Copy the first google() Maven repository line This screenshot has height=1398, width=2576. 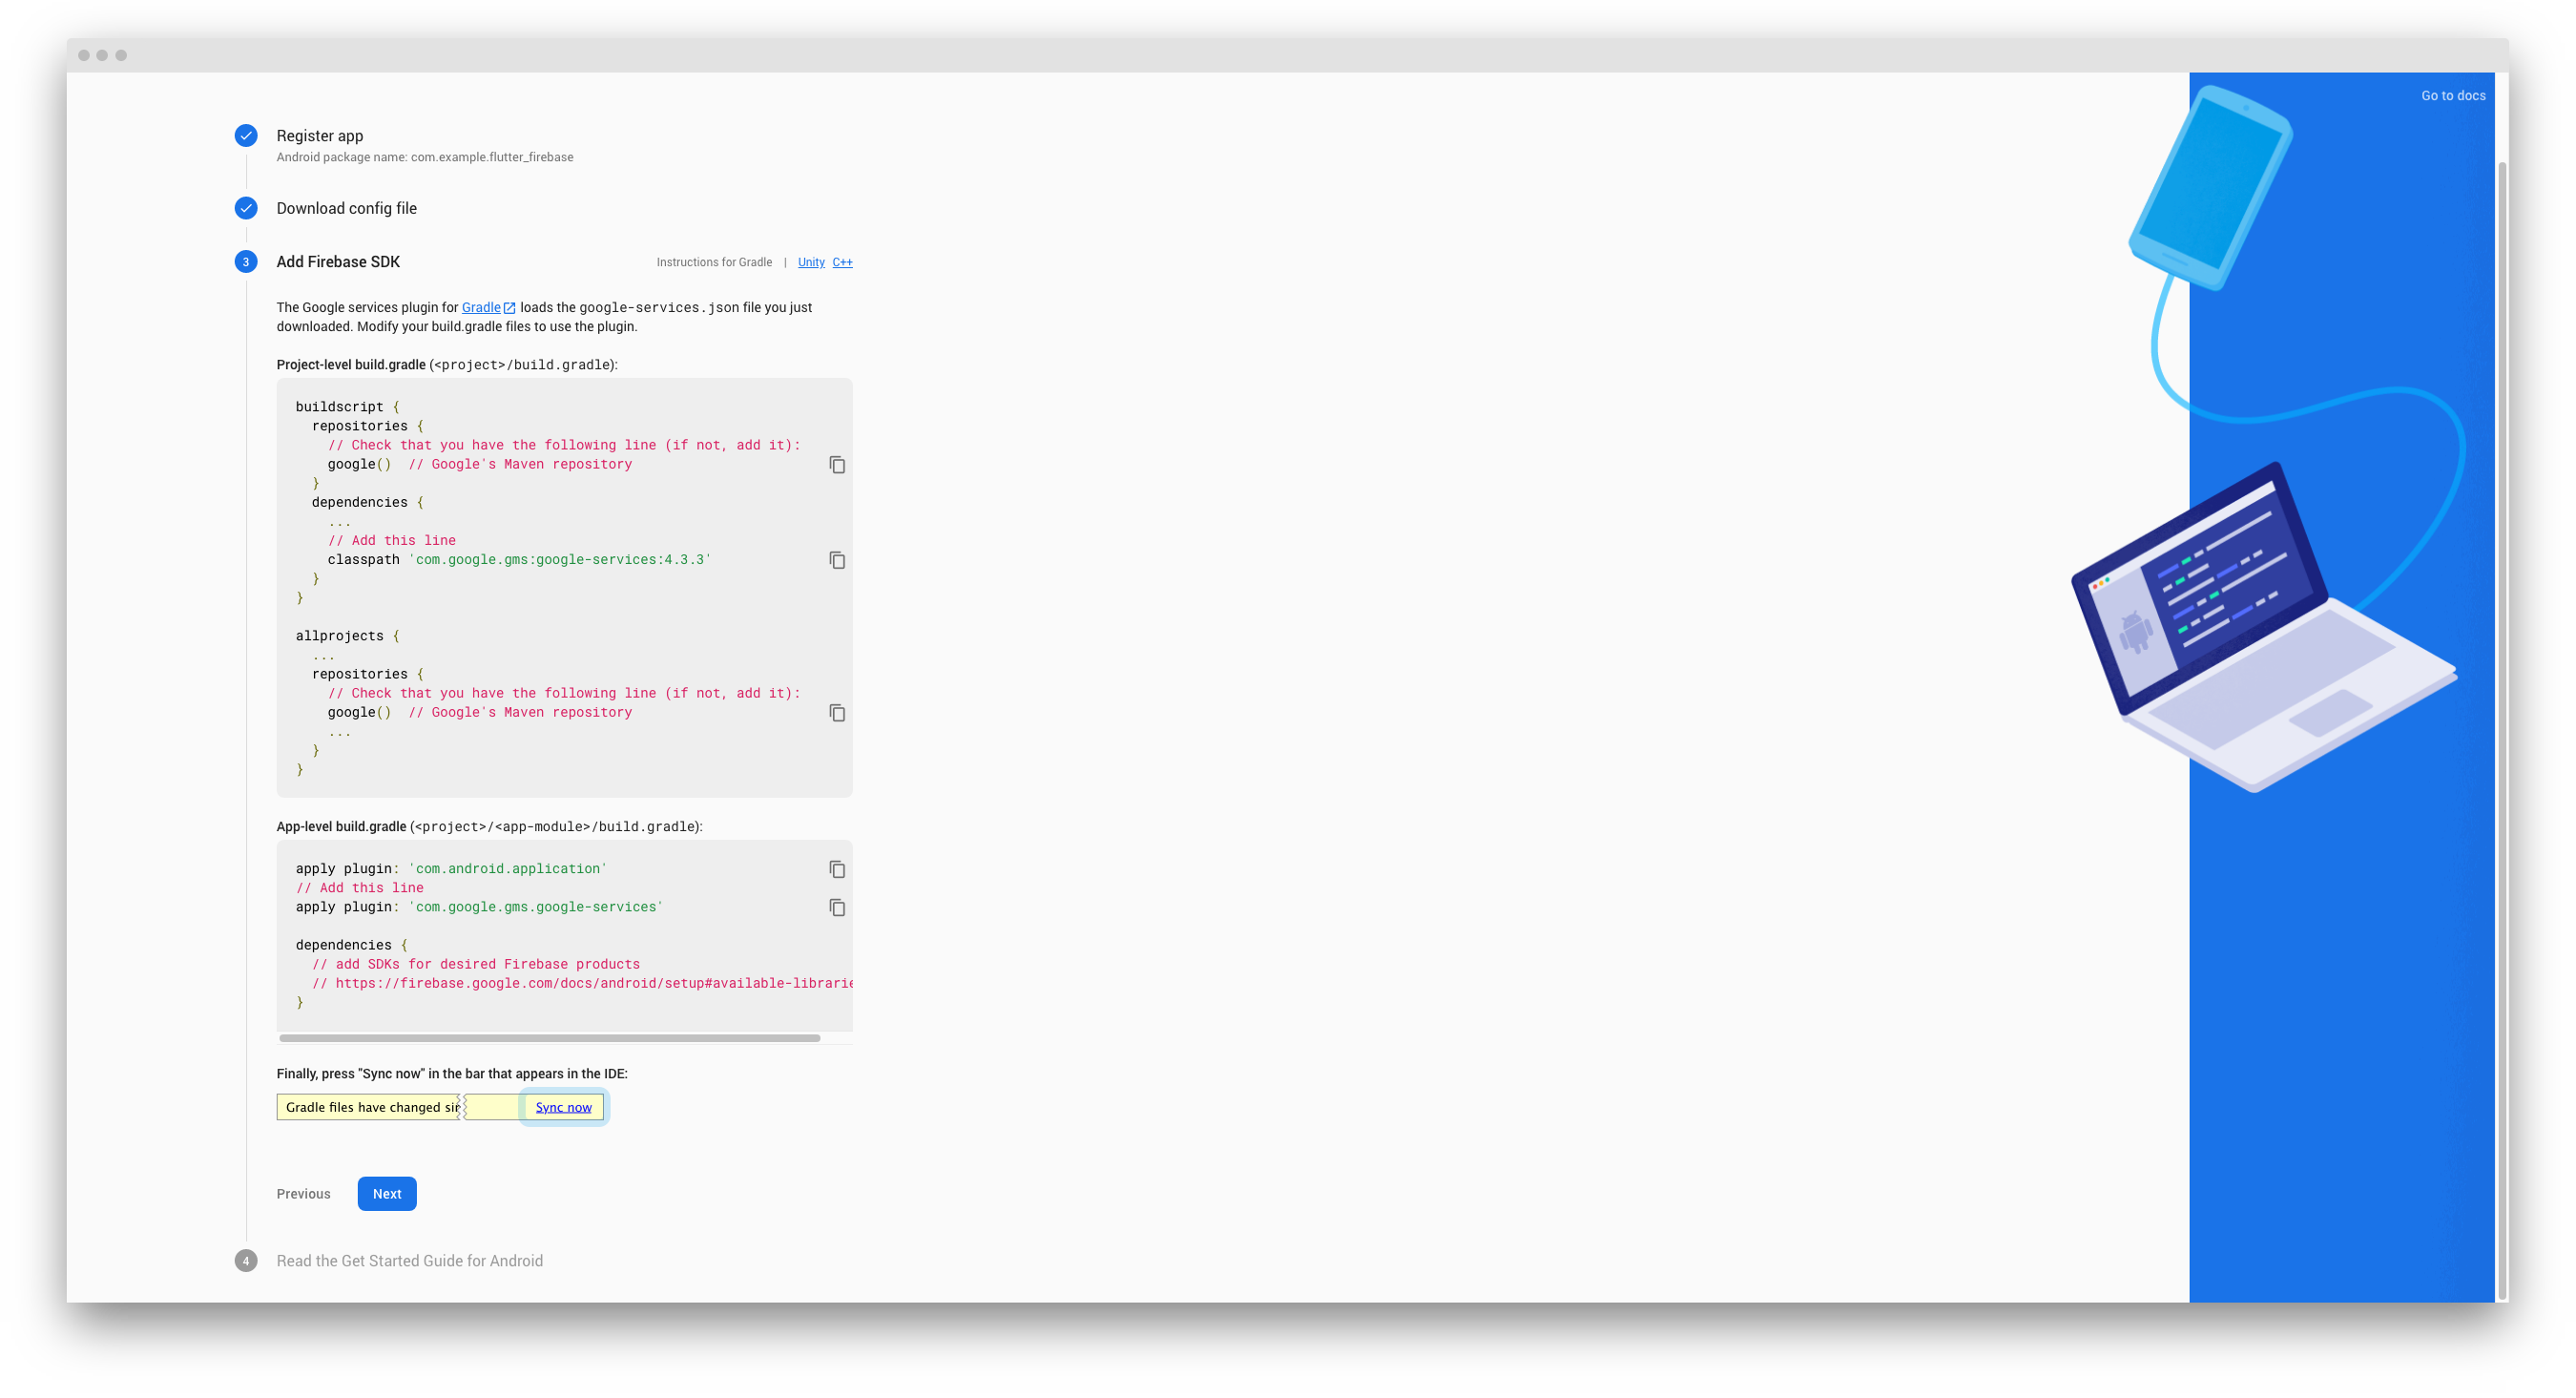tap(837, 465)
